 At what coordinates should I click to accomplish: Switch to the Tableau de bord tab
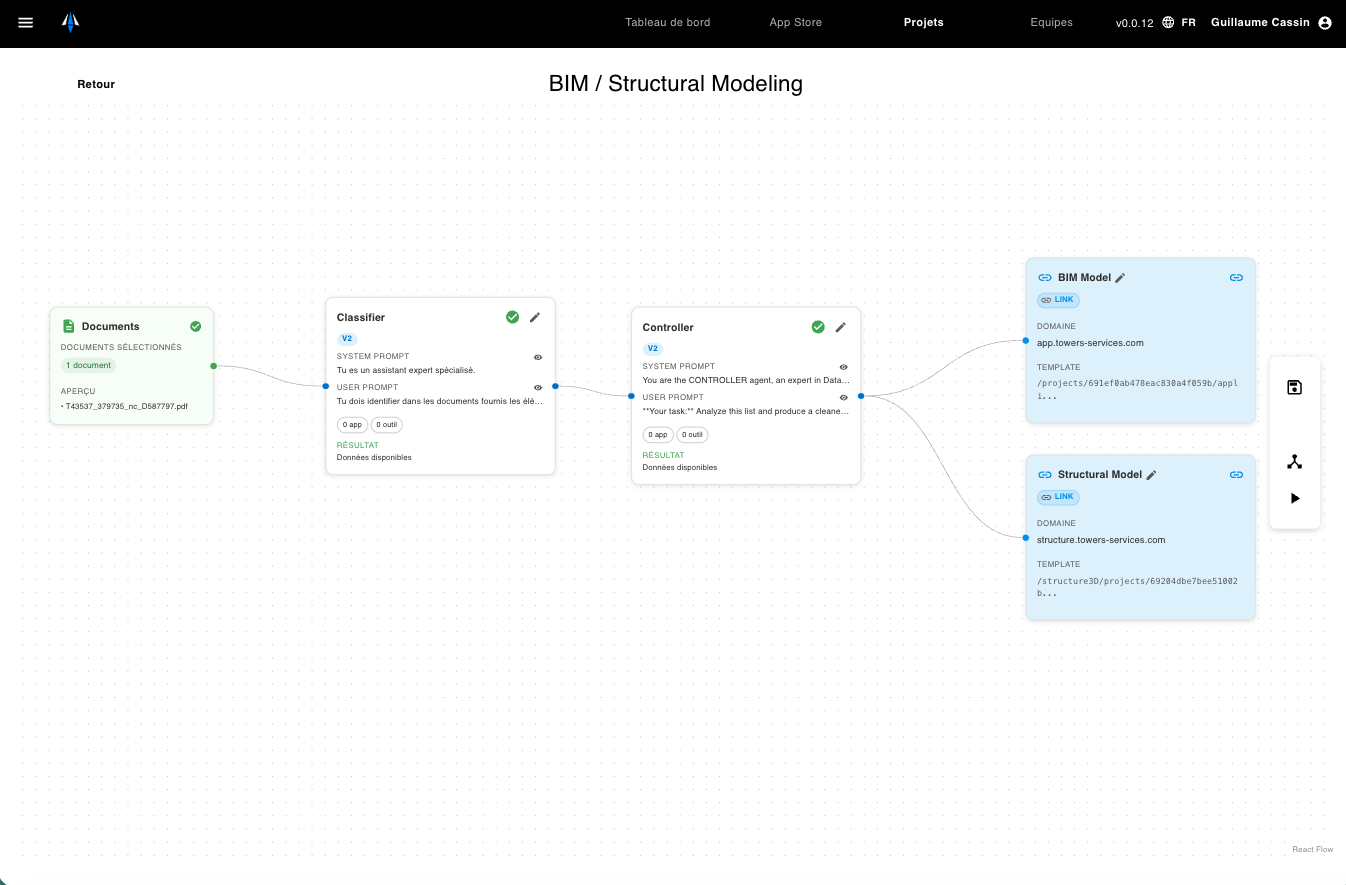[667, 22]
